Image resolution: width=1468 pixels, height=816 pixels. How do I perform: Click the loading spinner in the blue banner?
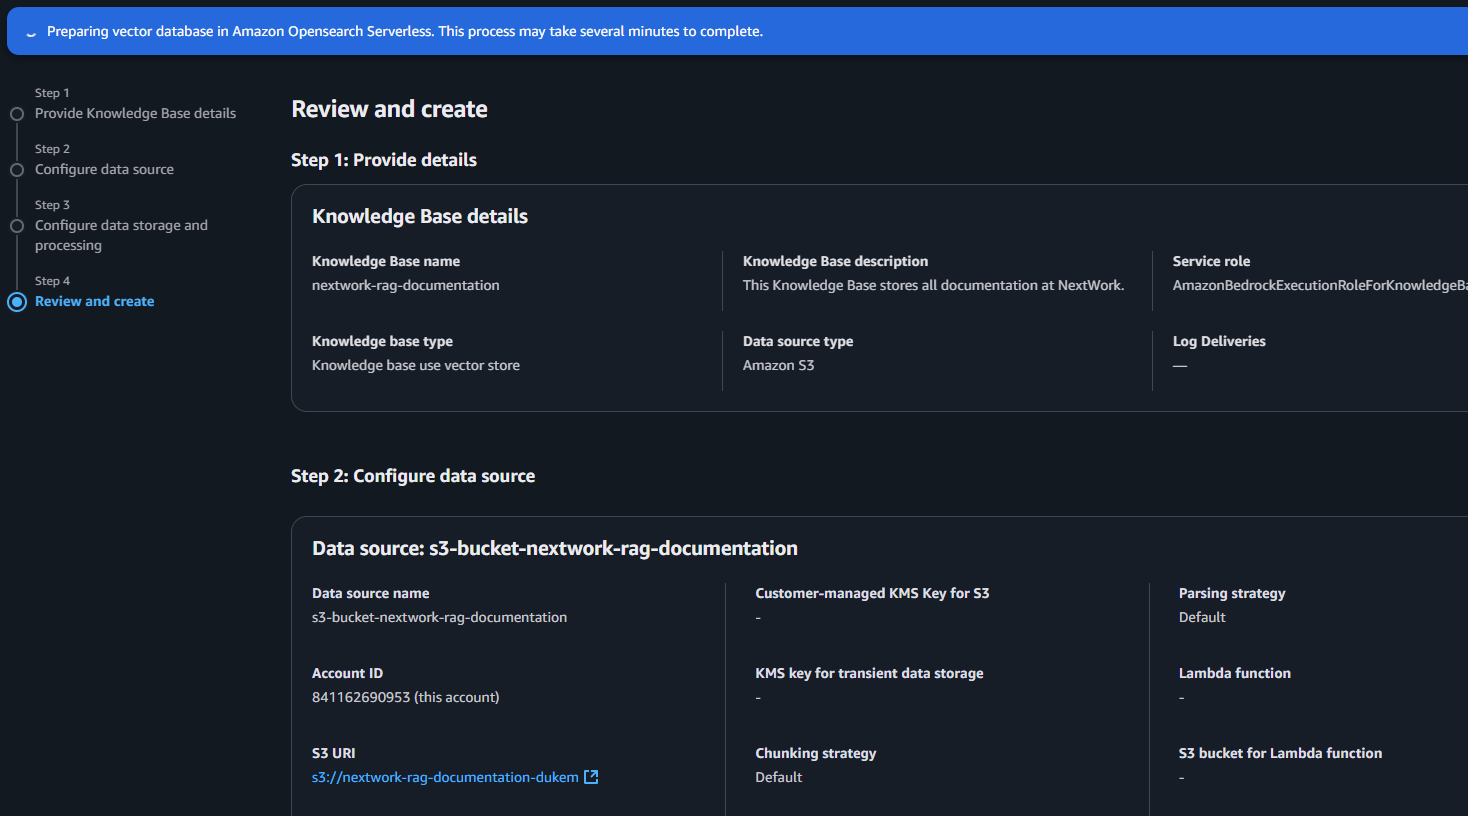pos(31,33)
